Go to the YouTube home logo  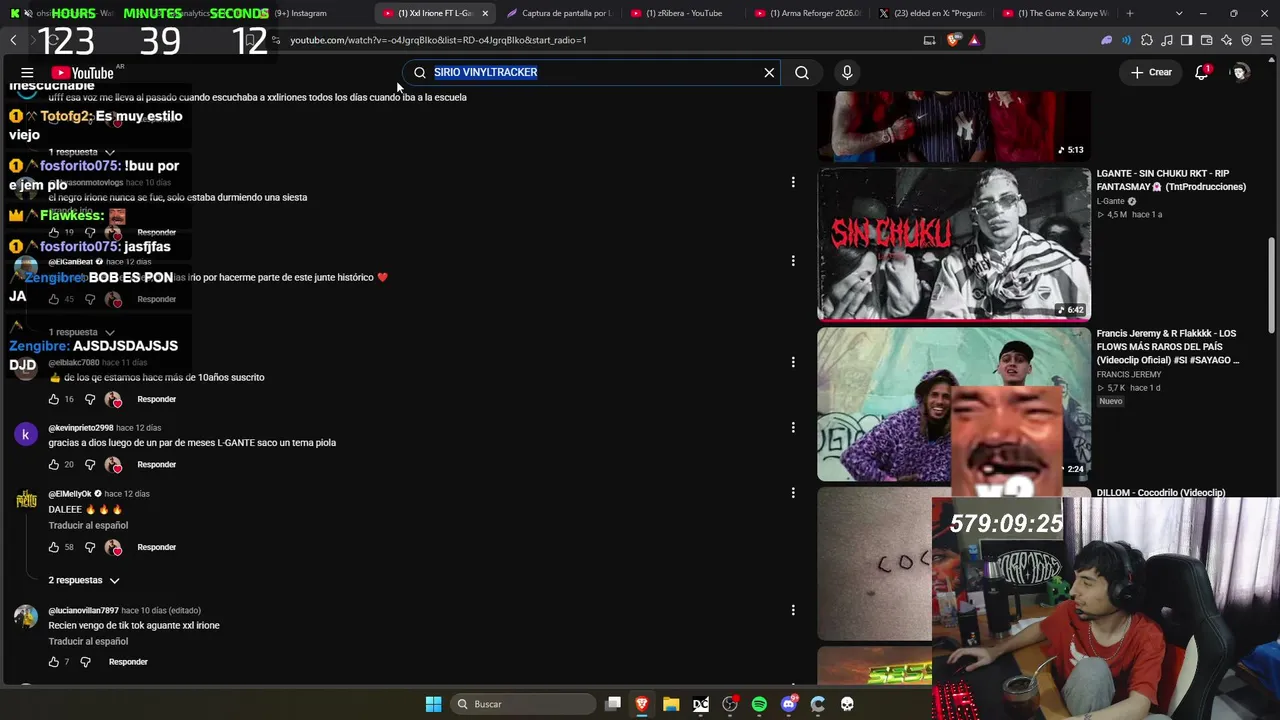coord(83,73)
